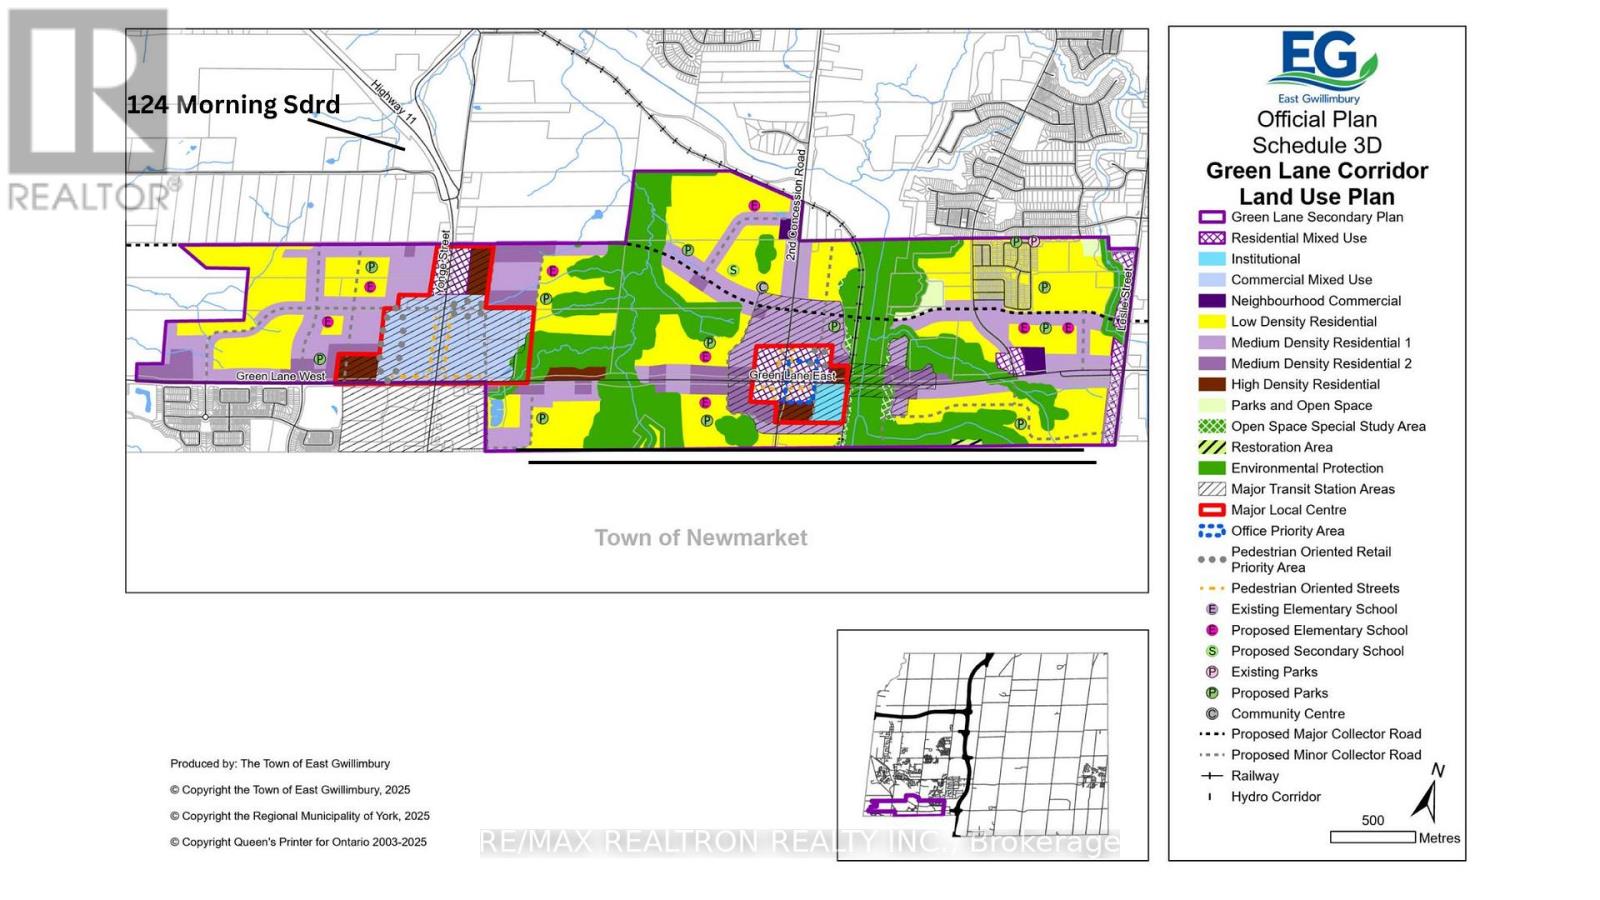Click the 500 Metres scale bar

1372,837
